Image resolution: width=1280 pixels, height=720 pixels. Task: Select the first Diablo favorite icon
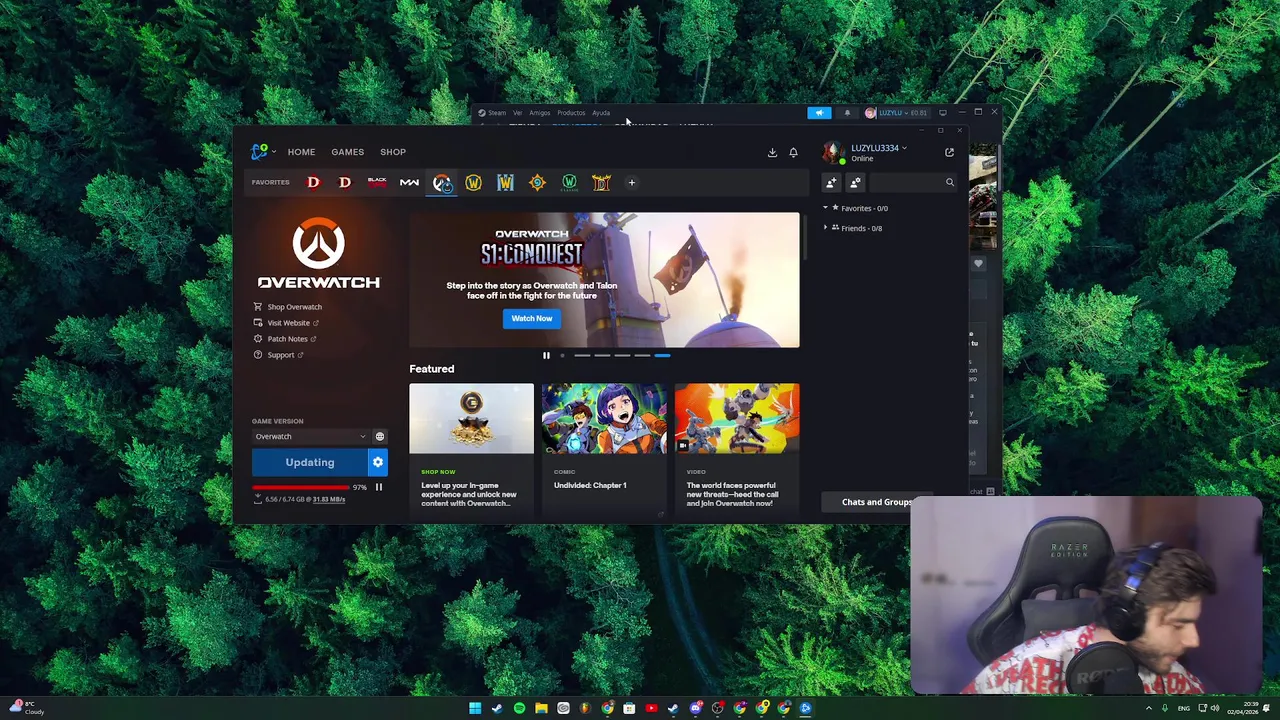pyautogui.click(x=313, y=183)
